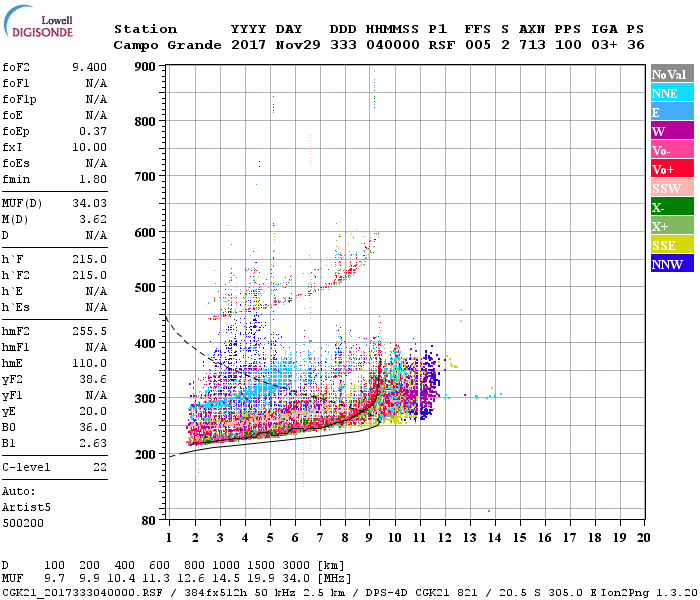
Task: Select the Vo- pink legend swatch
Action: point(672,150)
